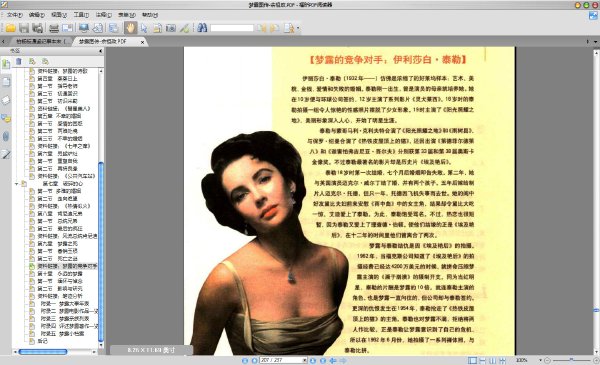Click first yellow icon right of trash

pos(32,61)
